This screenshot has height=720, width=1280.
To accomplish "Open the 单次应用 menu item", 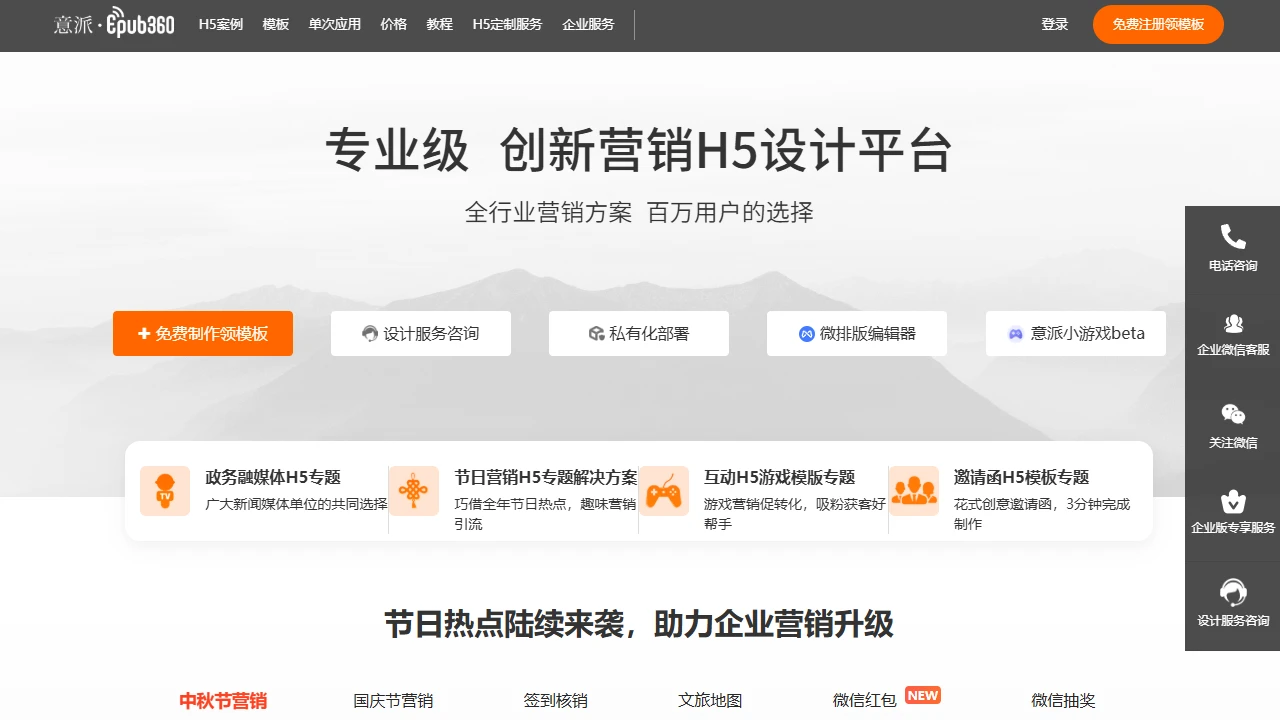I will coord(335,25).
